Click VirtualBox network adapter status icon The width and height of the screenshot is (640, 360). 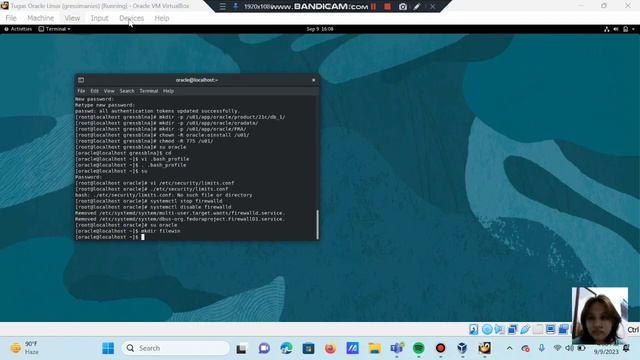click(x=512, y=329)
